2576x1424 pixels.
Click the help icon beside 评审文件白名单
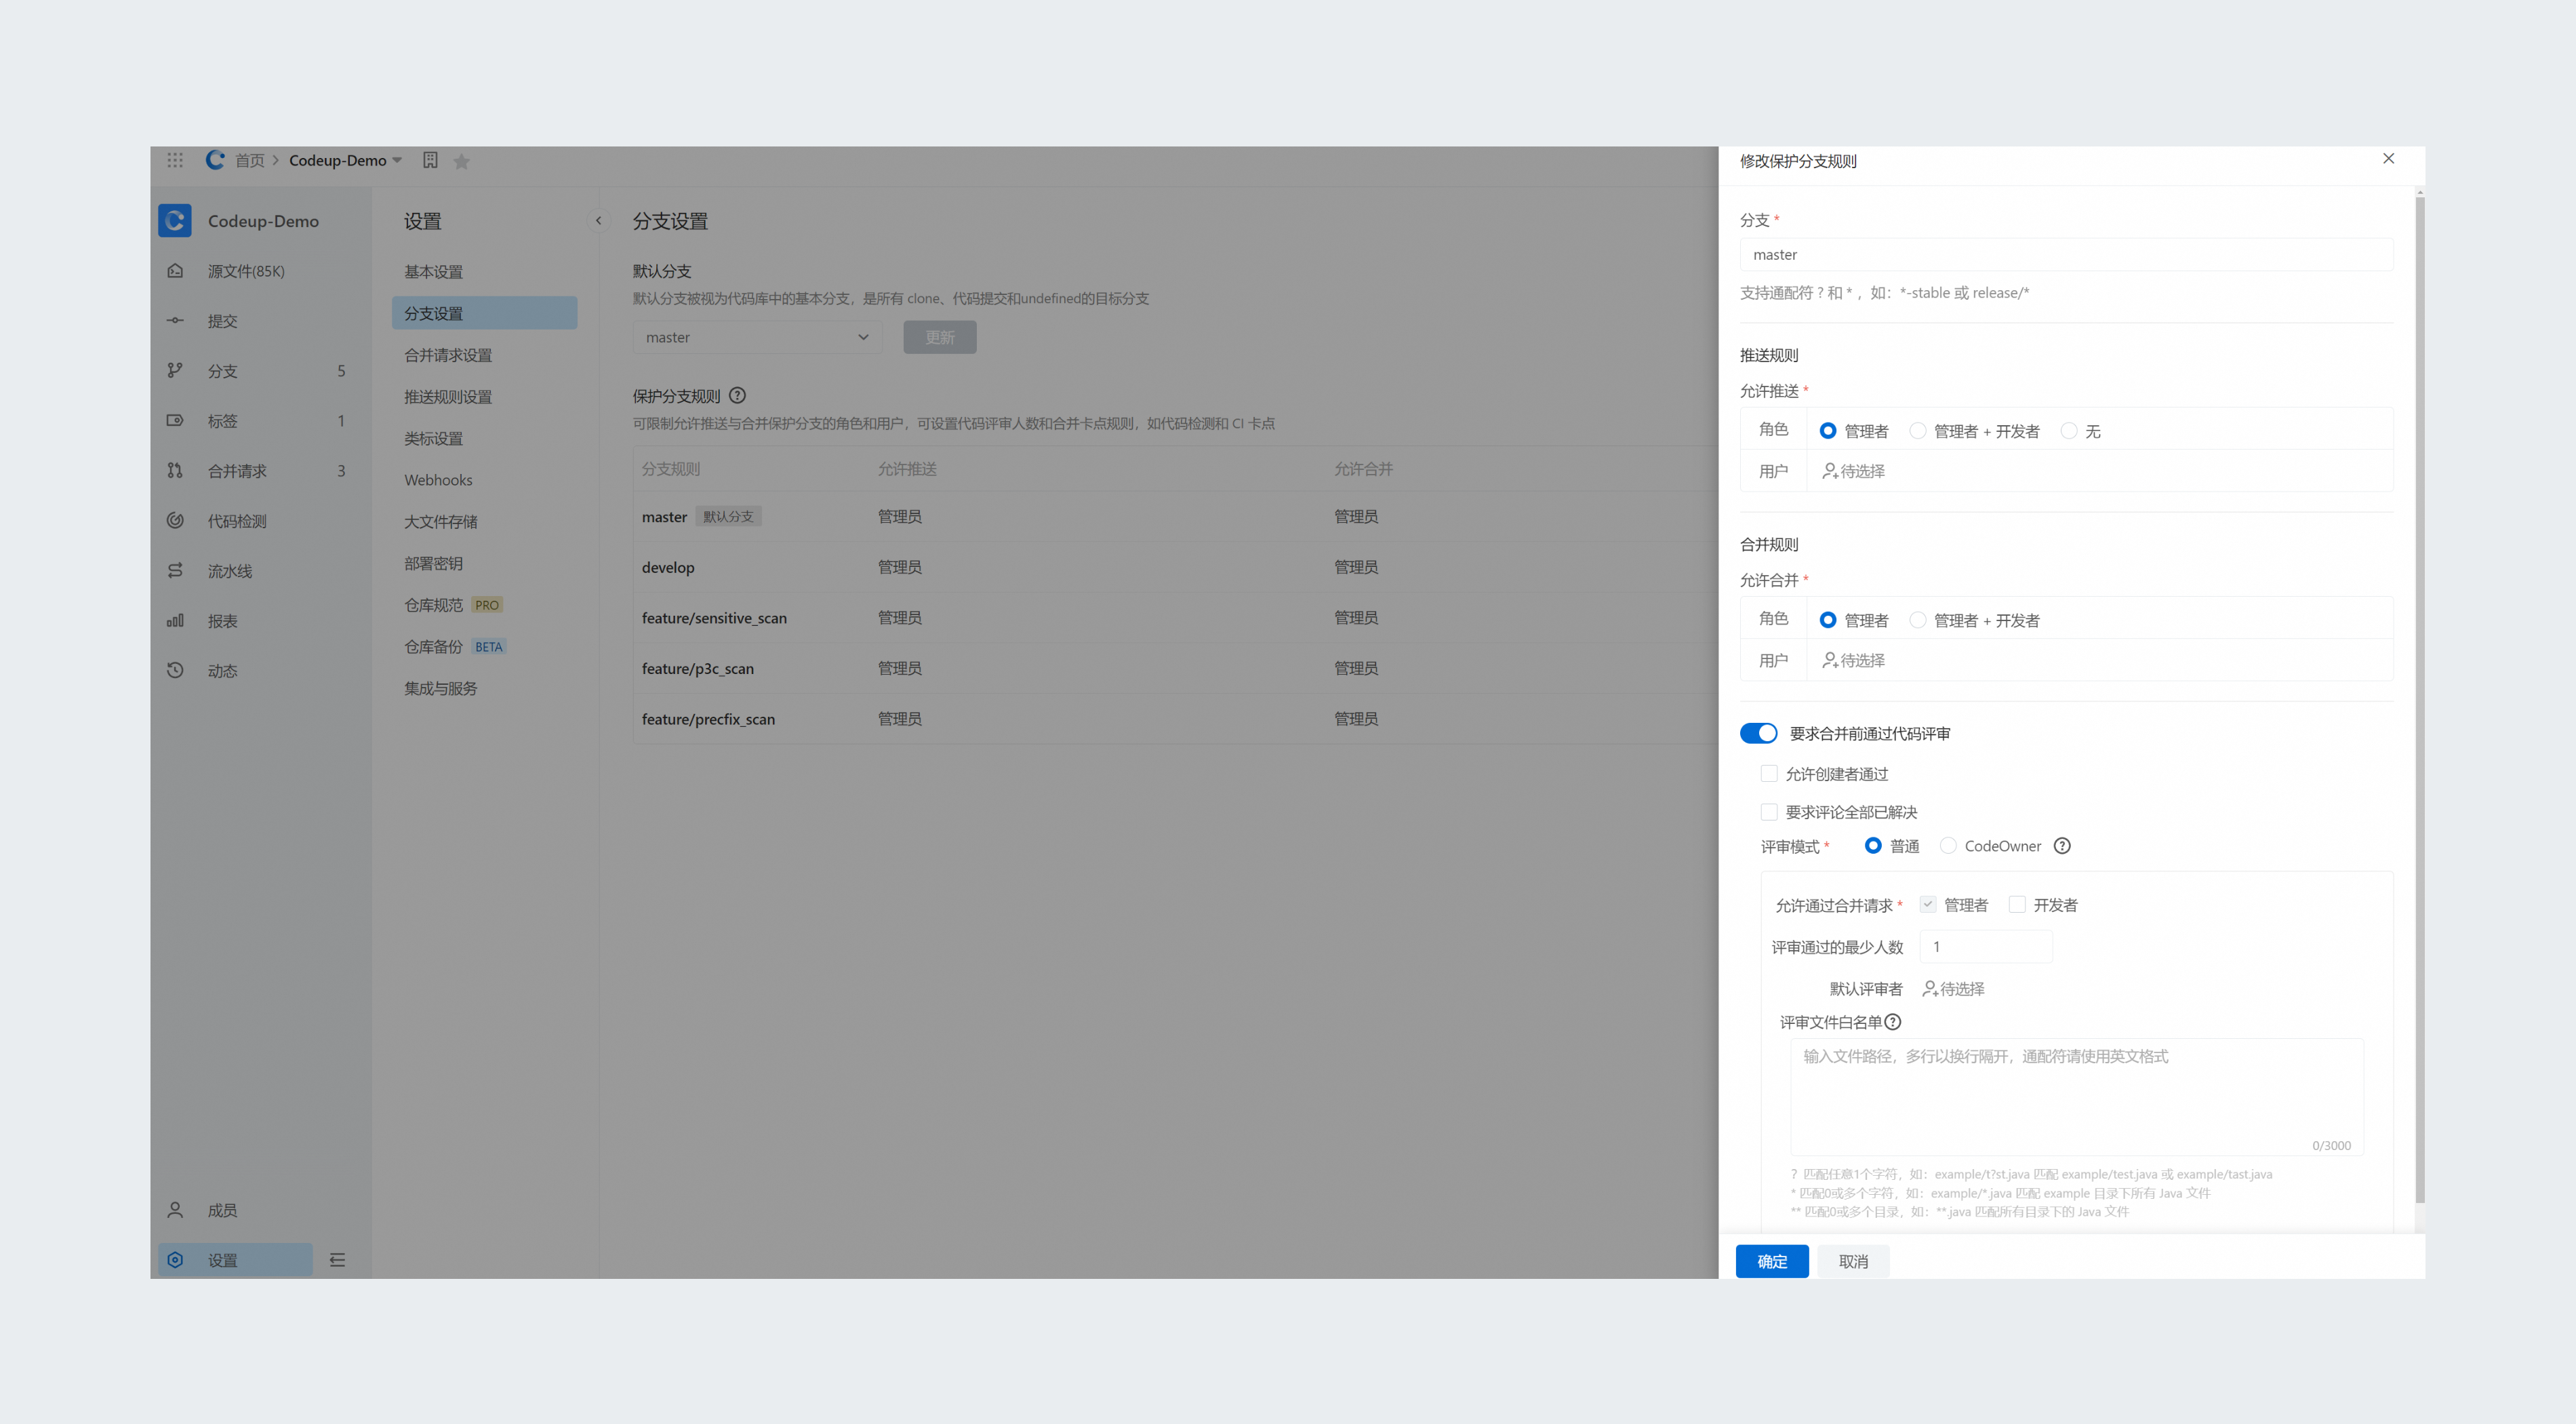click(1892, 1022)
